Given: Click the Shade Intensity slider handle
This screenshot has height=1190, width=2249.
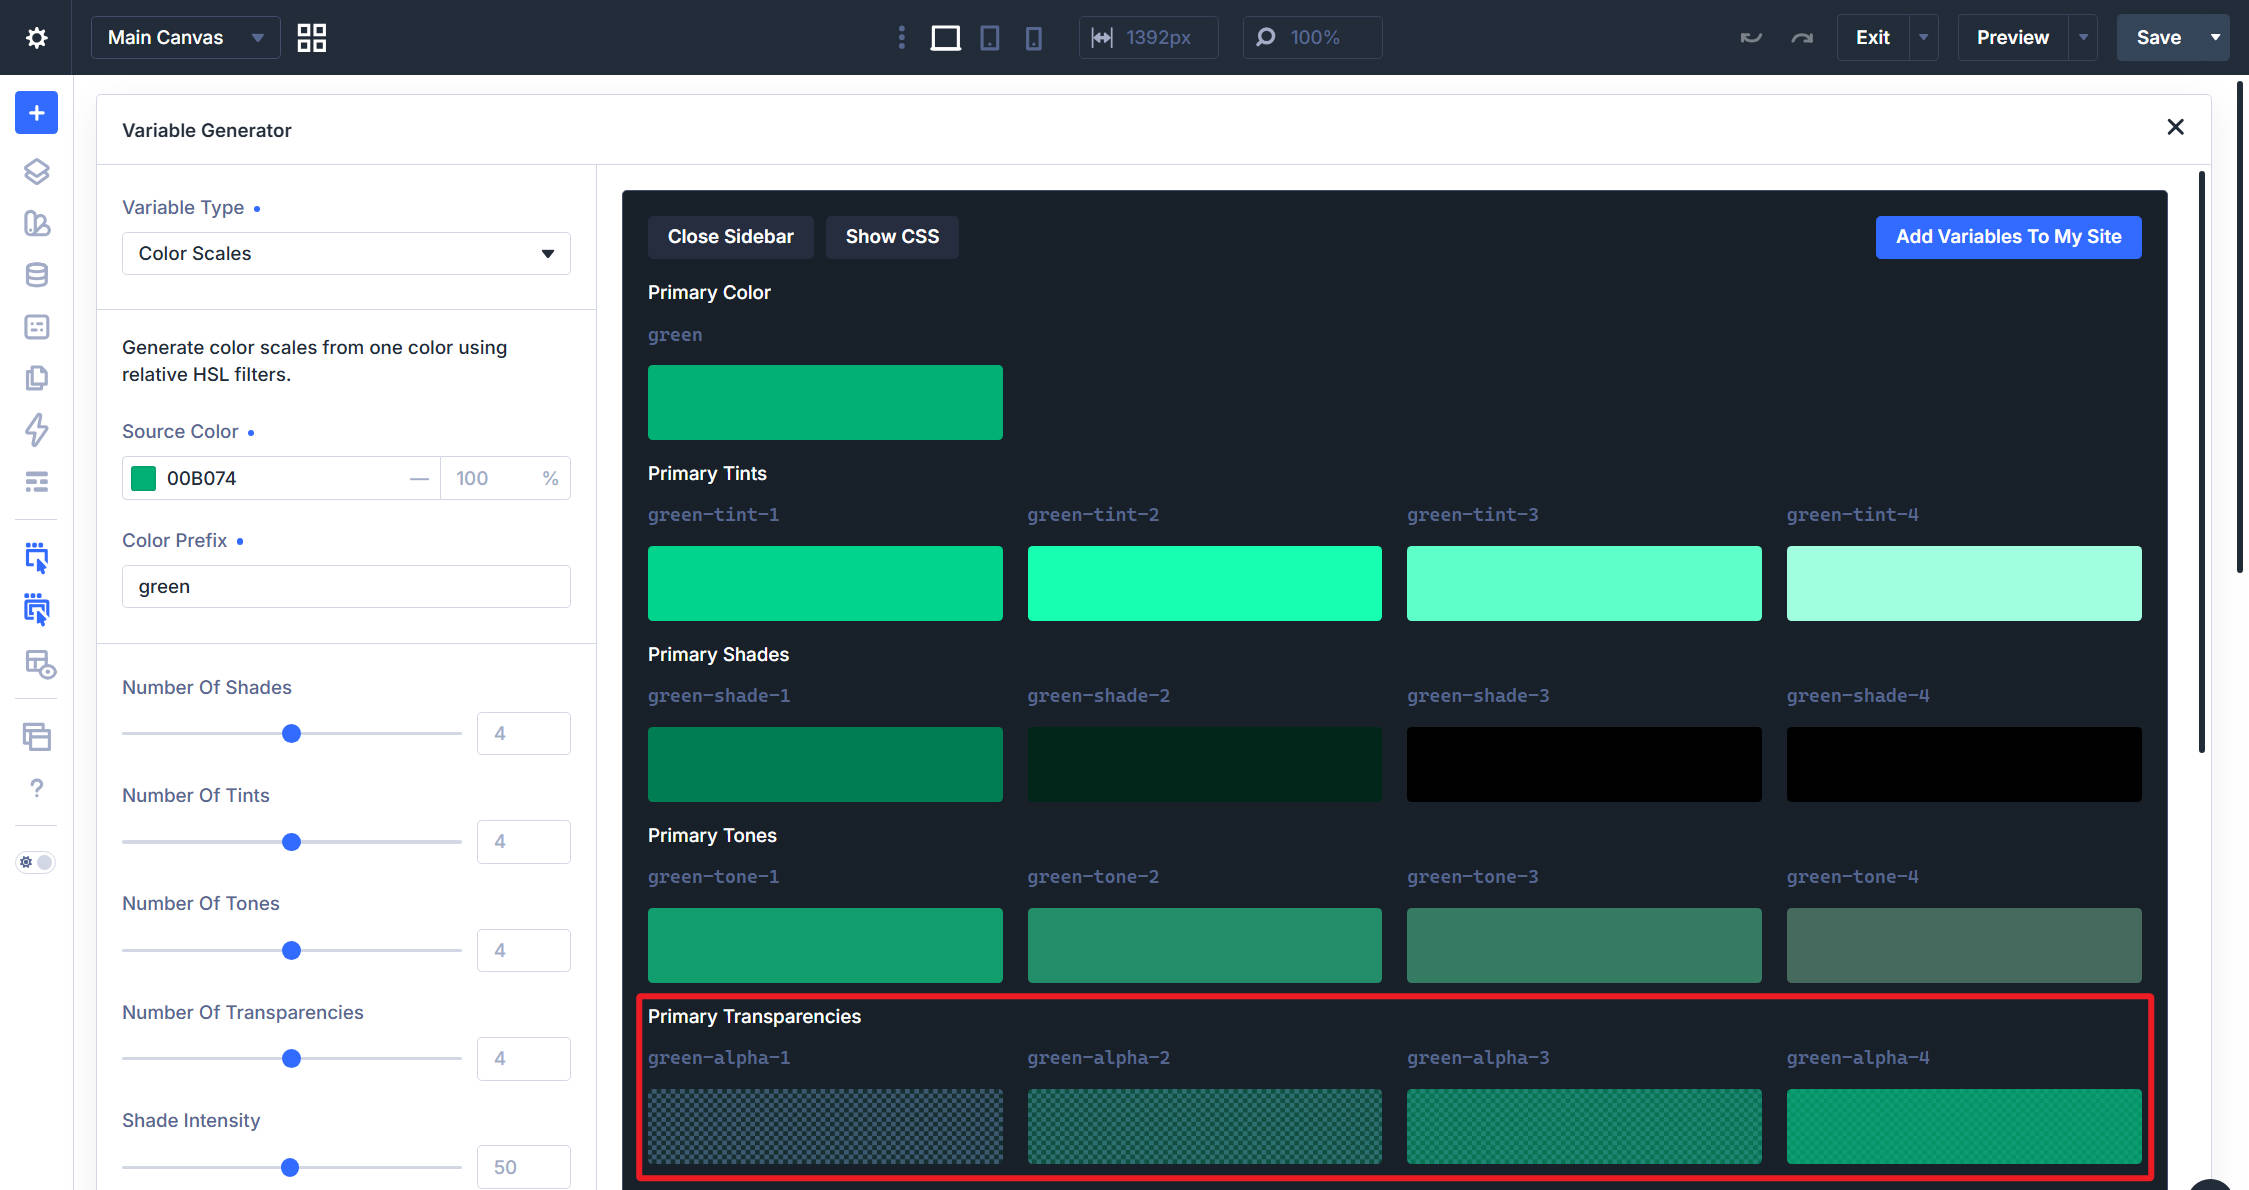Looking at the screenshot, I should pyautogui.click(x=290, y=1167).
